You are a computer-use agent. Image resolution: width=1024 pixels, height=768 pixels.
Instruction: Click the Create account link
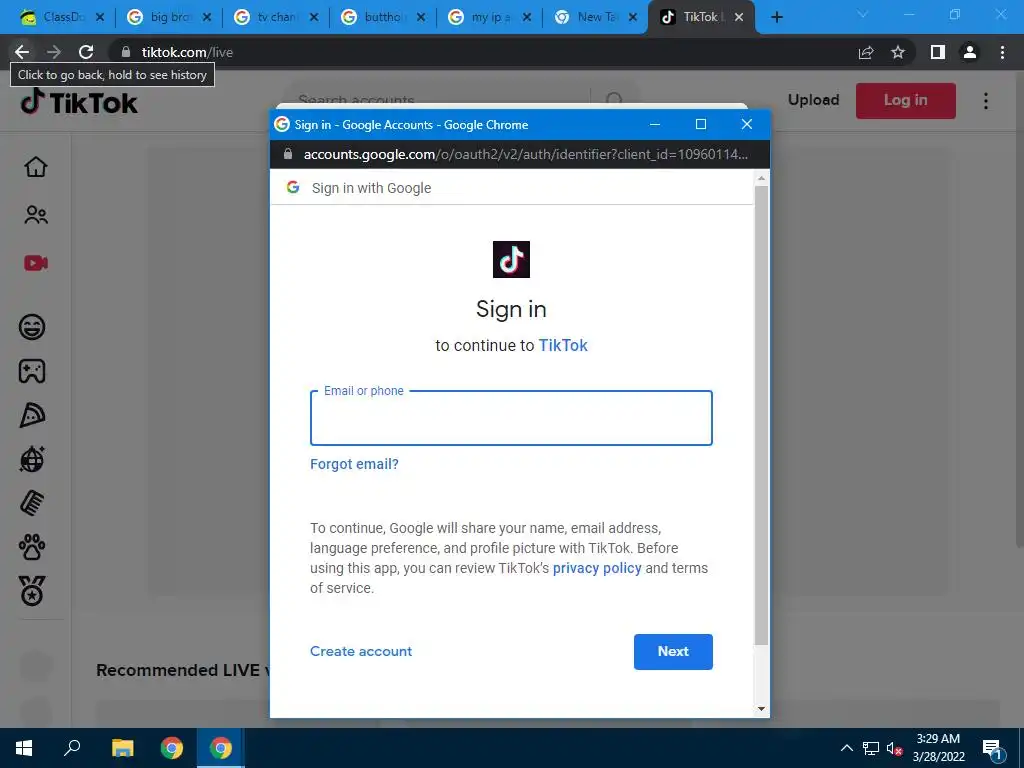pyautogui.click(x=361, y=651)
